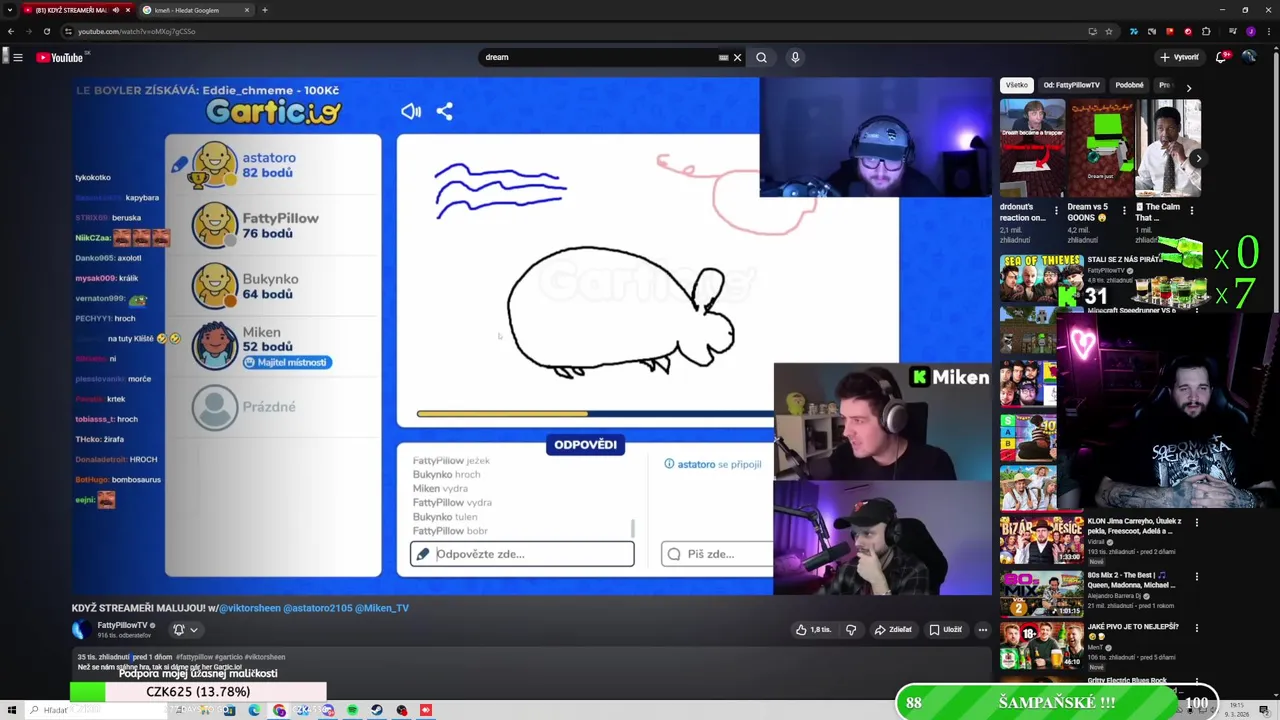Open the browser extensions puzzle icon

[x=1206, y=31]
